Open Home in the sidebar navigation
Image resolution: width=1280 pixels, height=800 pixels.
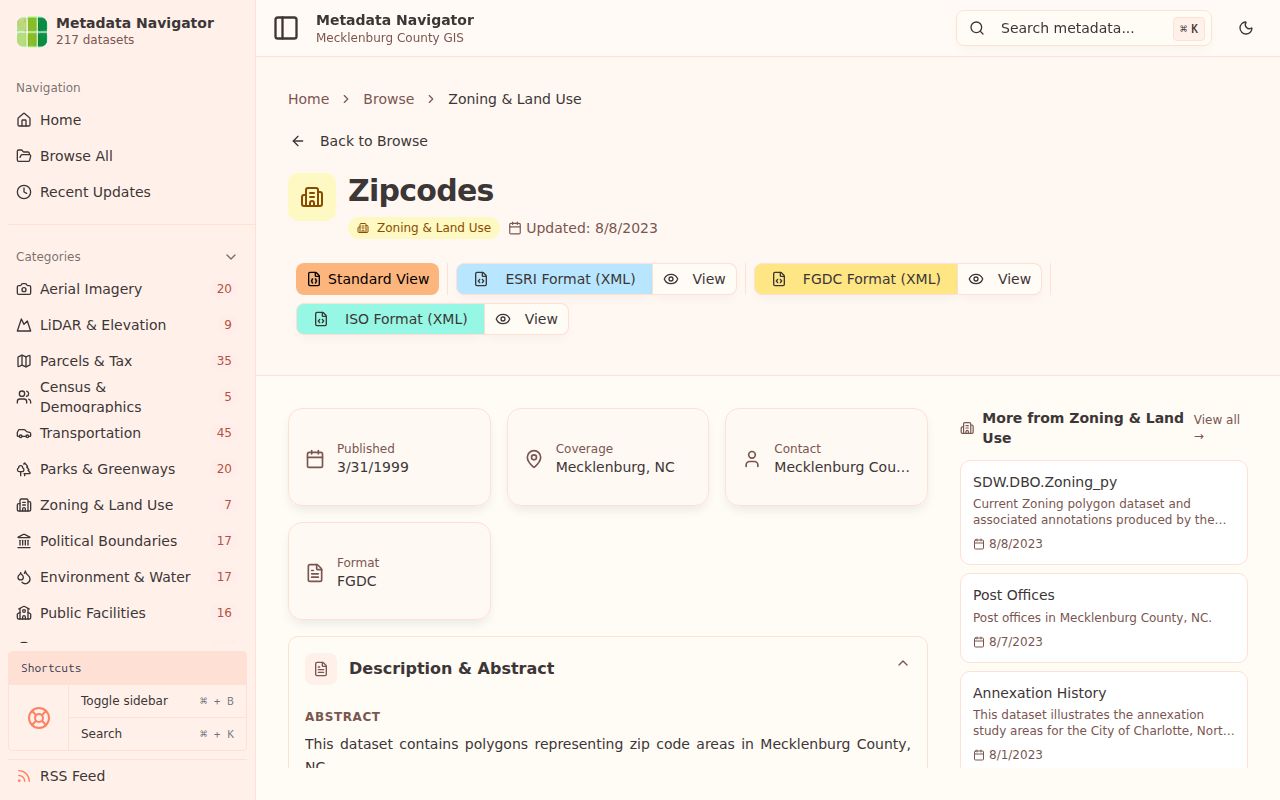pyautogui.click(x=128, y=120)
